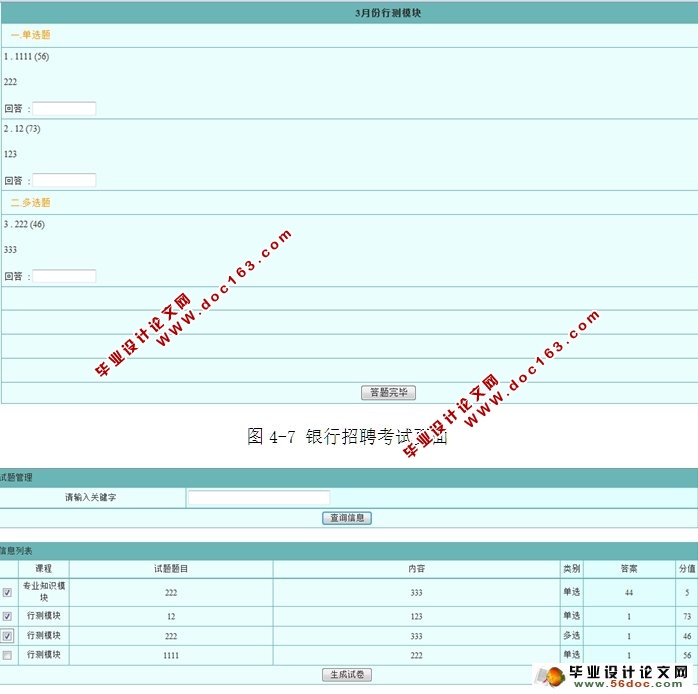Select question text 1 . 1111 (56)

(26, 57)
